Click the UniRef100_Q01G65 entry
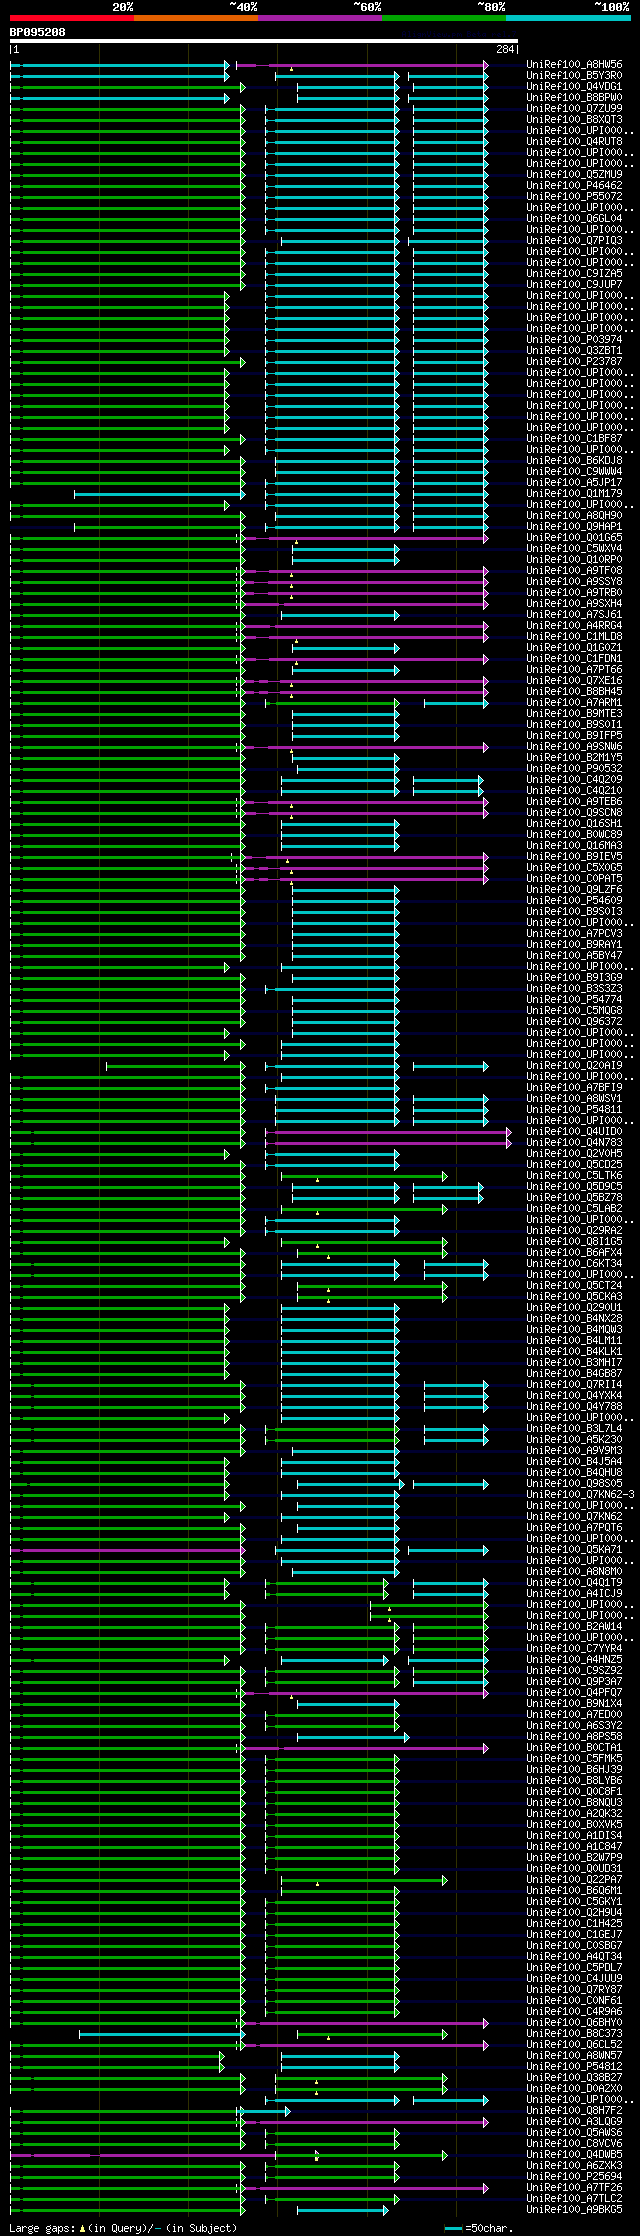This screenshot has height=2236, width=640. coord(574,537)
